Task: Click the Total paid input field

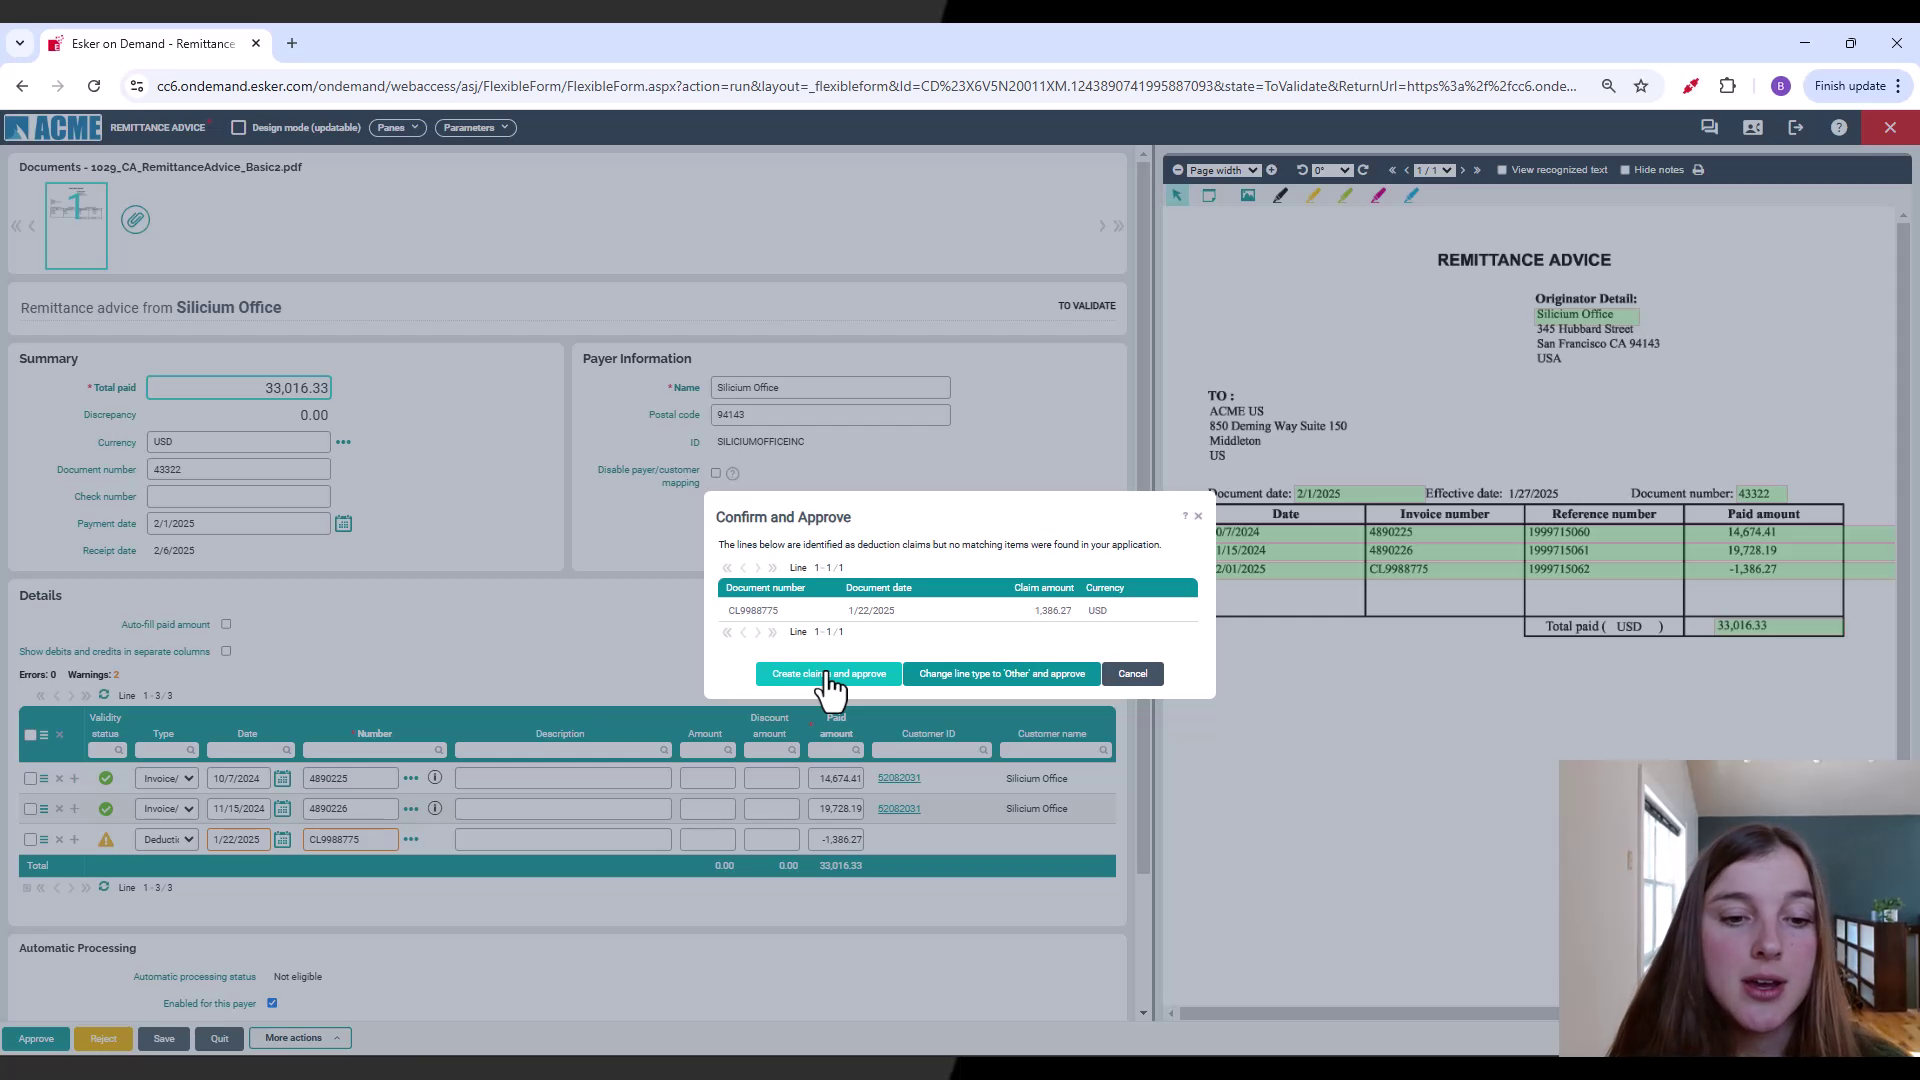Action: (x=238, y=387)
